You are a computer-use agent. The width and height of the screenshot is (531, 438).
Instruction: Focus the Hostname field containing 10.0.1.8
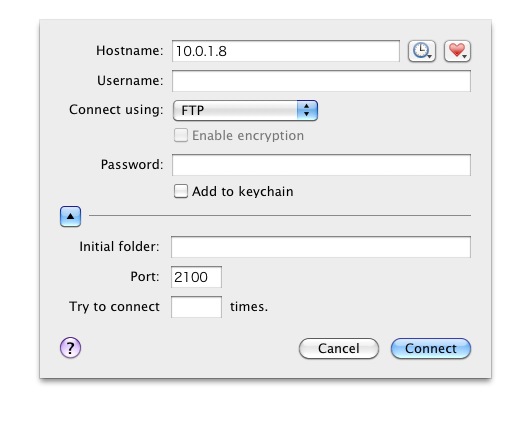(286, 51)
